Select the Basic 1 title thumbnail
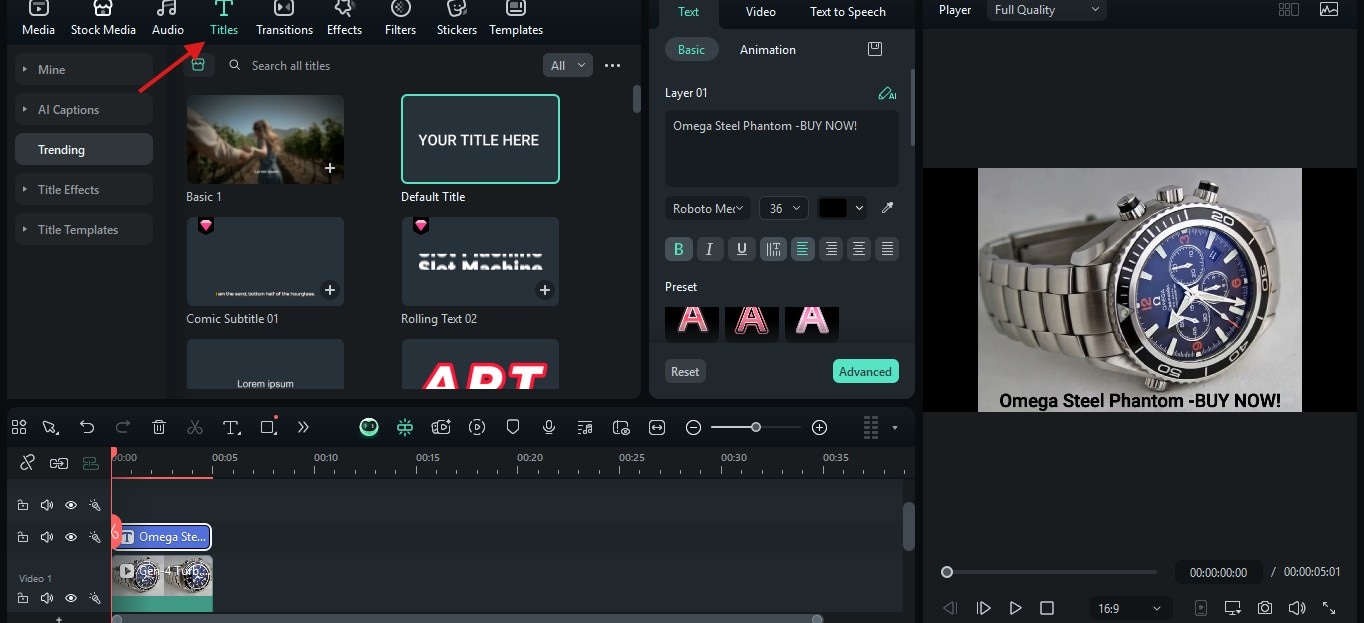 [x=265, y=139]
